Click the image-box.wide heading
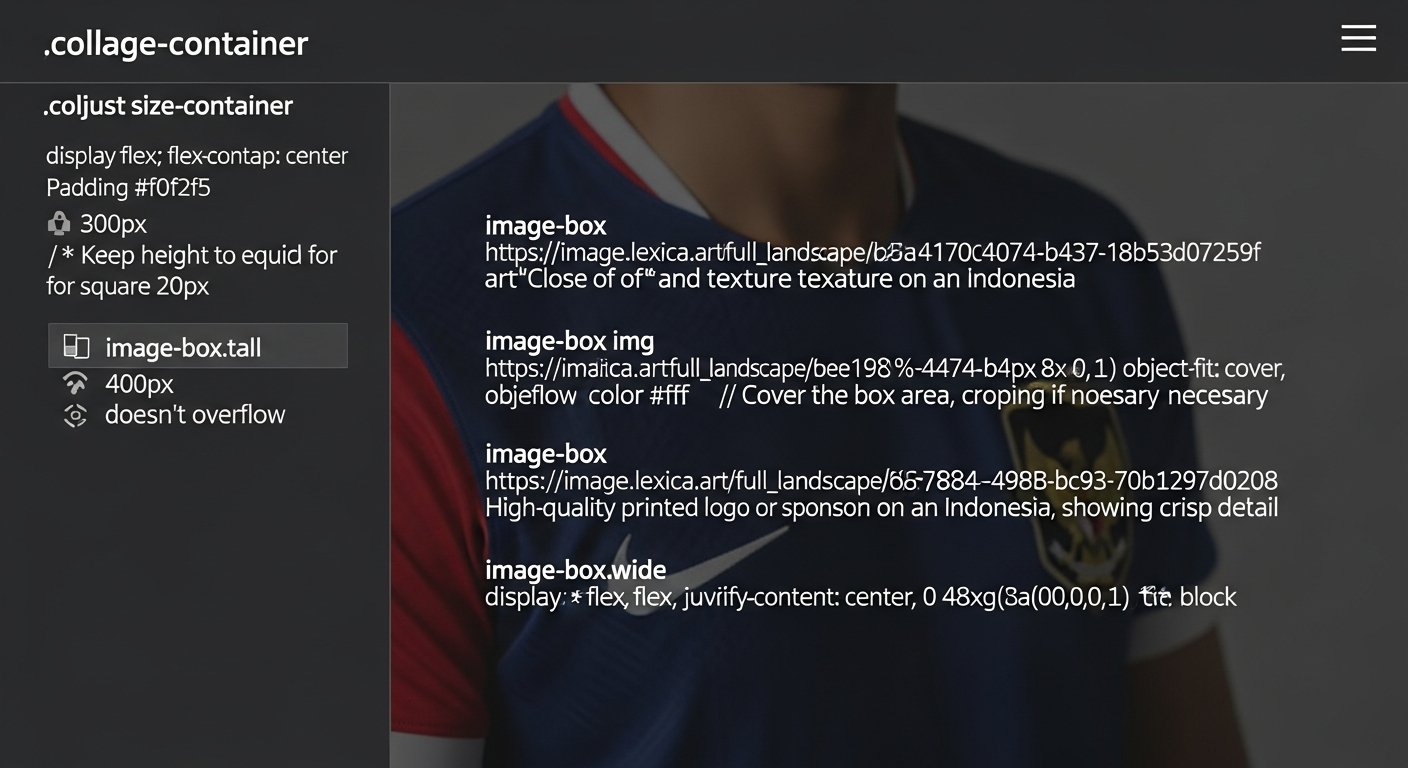The height and width of the screenshot is (768, 1408). click(x=575, y=570)
